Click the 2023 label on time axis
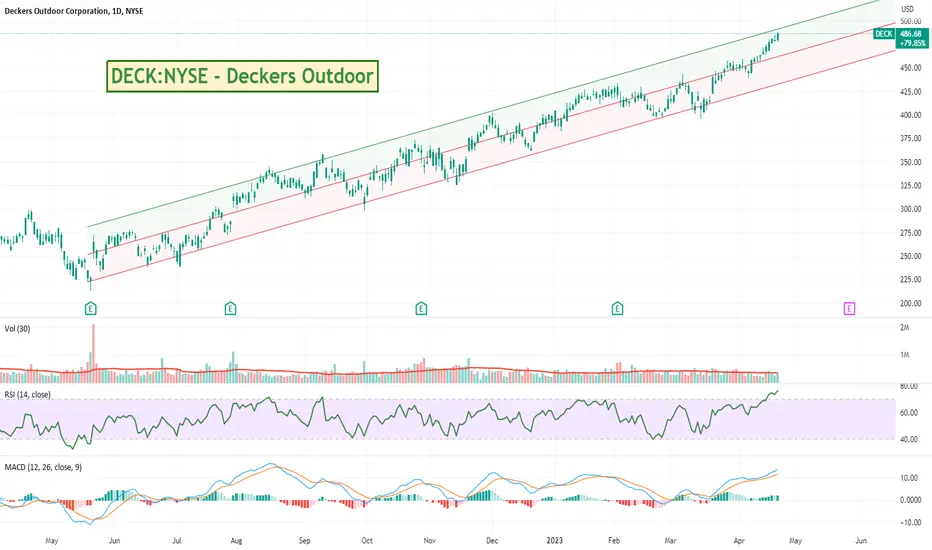 pos(554,541)
